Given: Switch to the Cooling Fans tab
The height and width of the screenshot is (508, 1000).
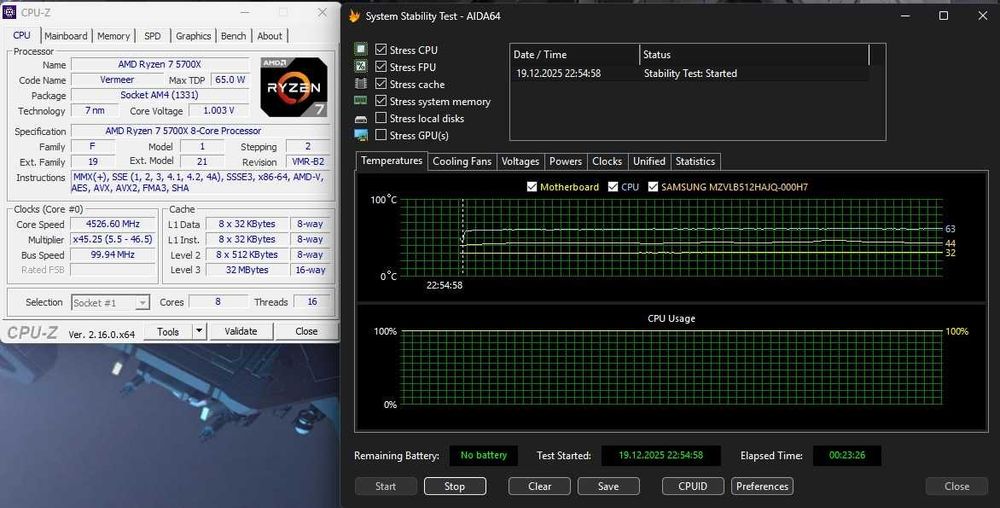Looking at the screenshot, I should coord(462,161).
